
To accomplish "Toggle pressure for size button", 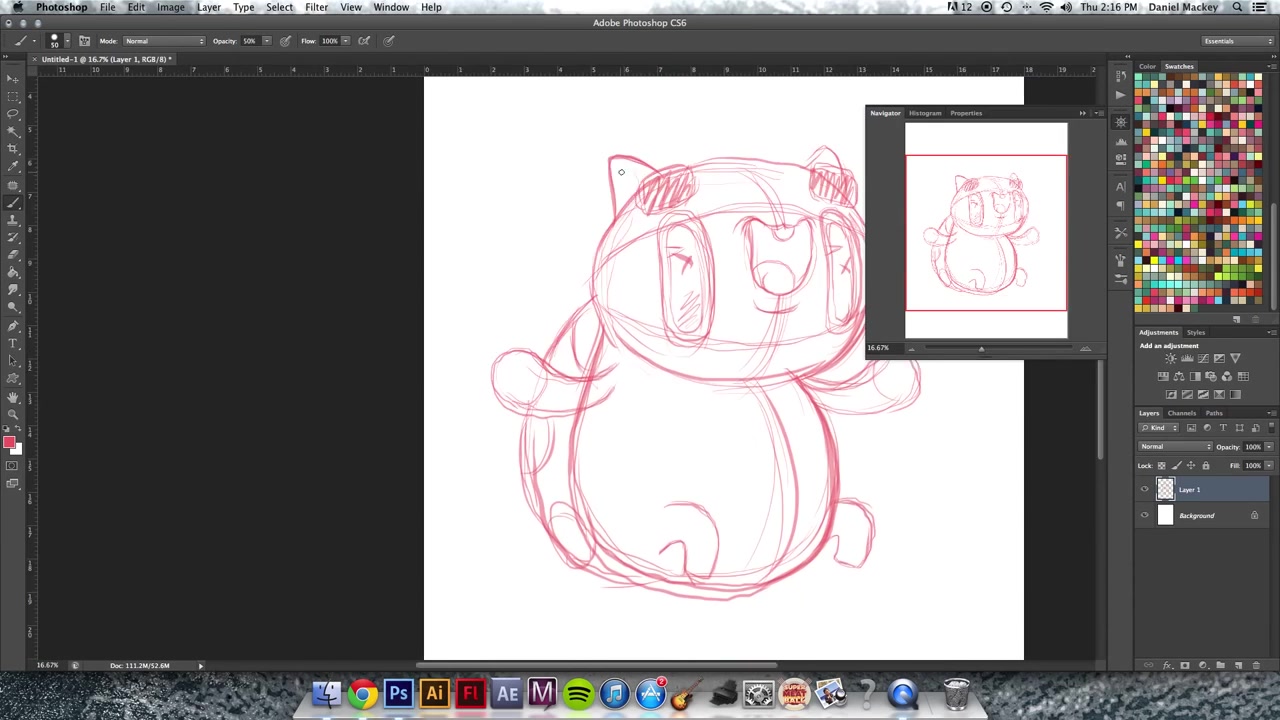I will [x=388, y=41].
